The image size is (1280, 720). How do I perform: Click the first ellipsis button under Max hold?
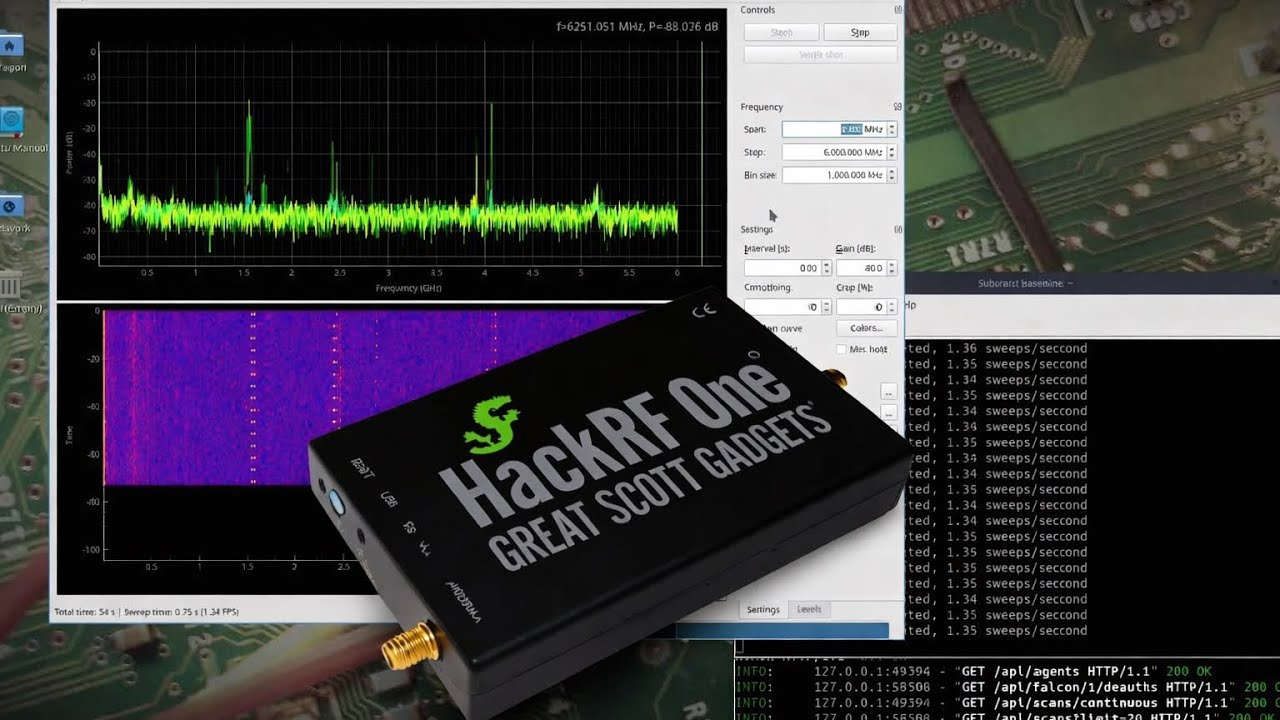click(888, 392)
